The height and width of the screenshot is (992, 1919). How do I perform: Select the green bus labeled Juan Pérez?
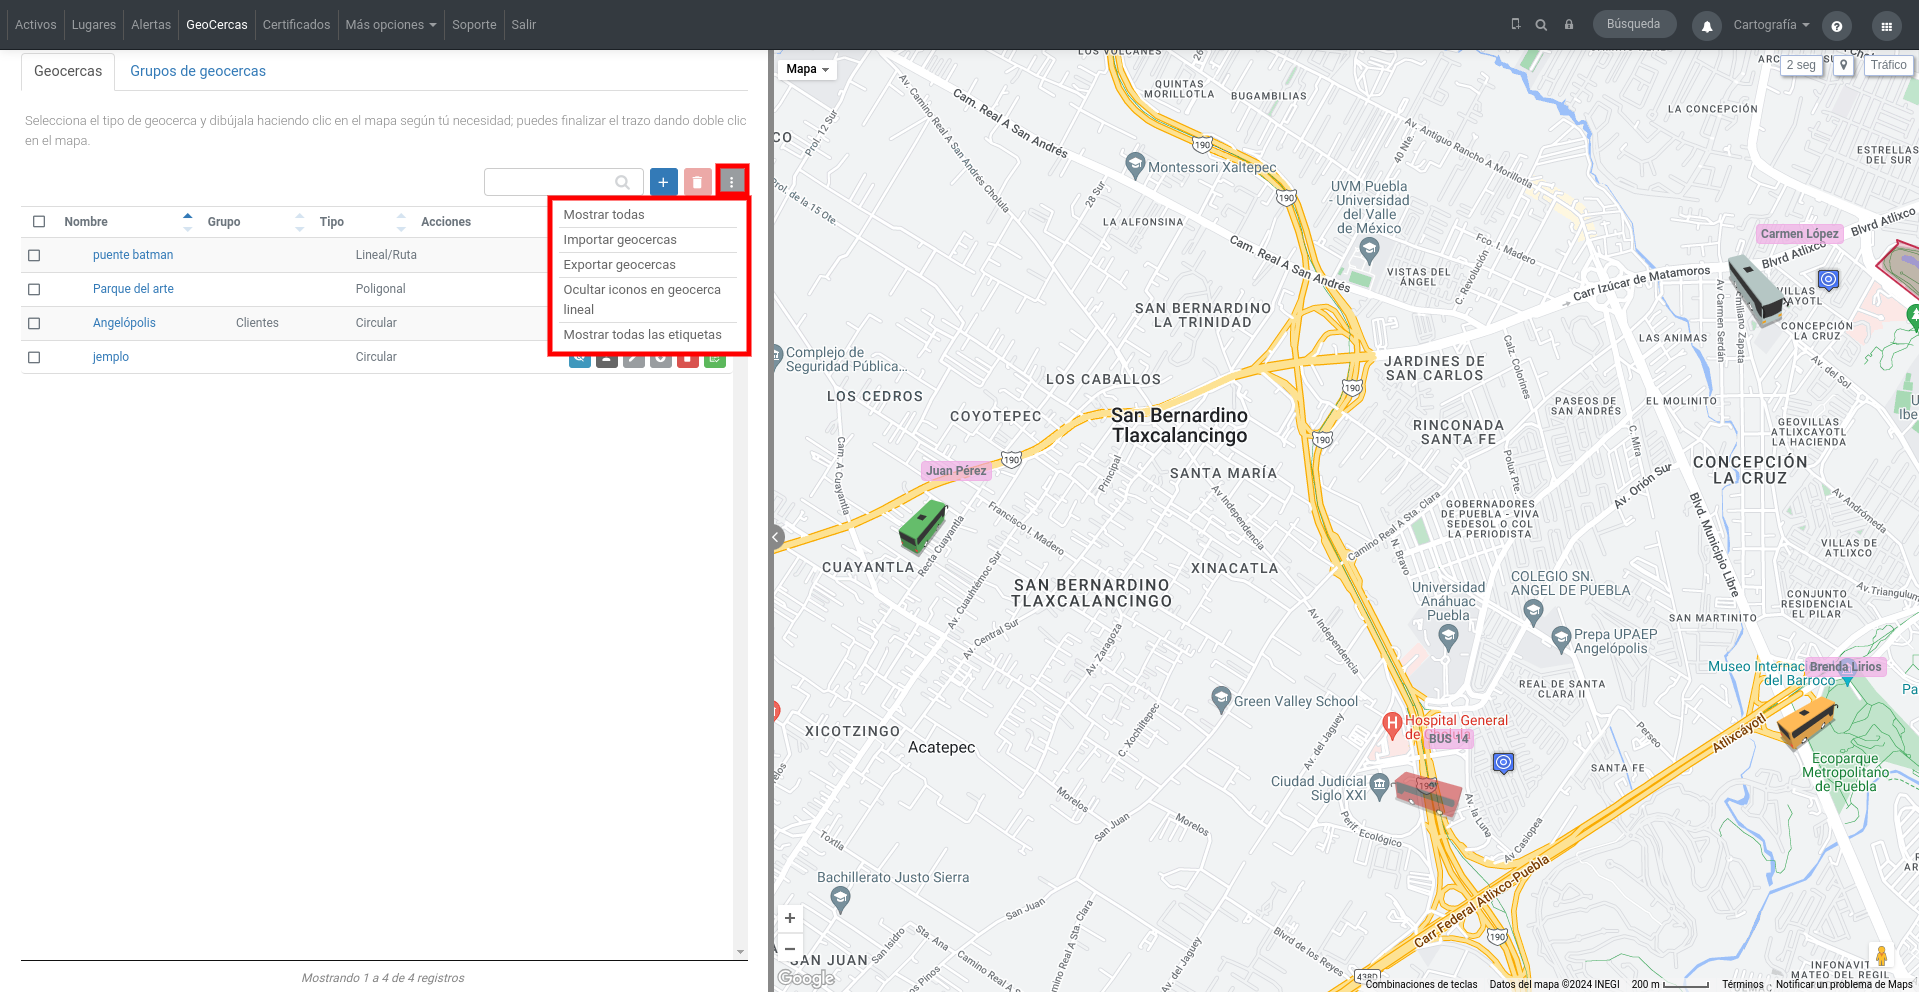tap(923, 526)
